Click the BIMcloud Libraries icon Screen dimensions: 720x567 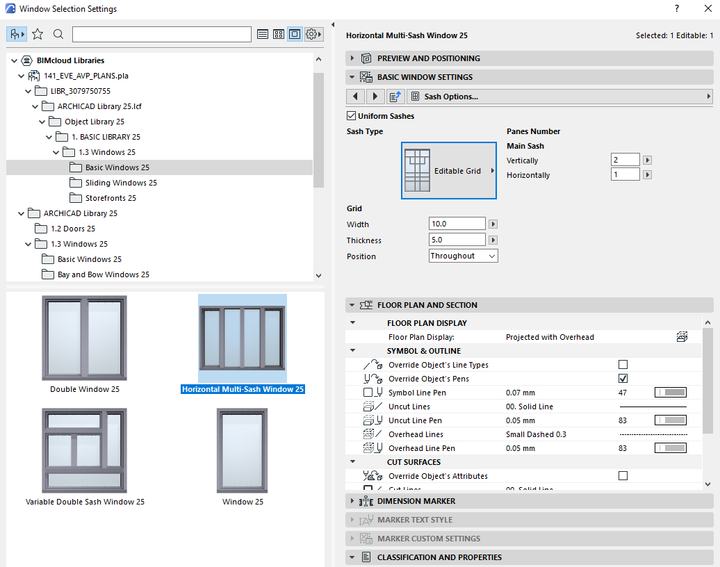pos(27,60)
